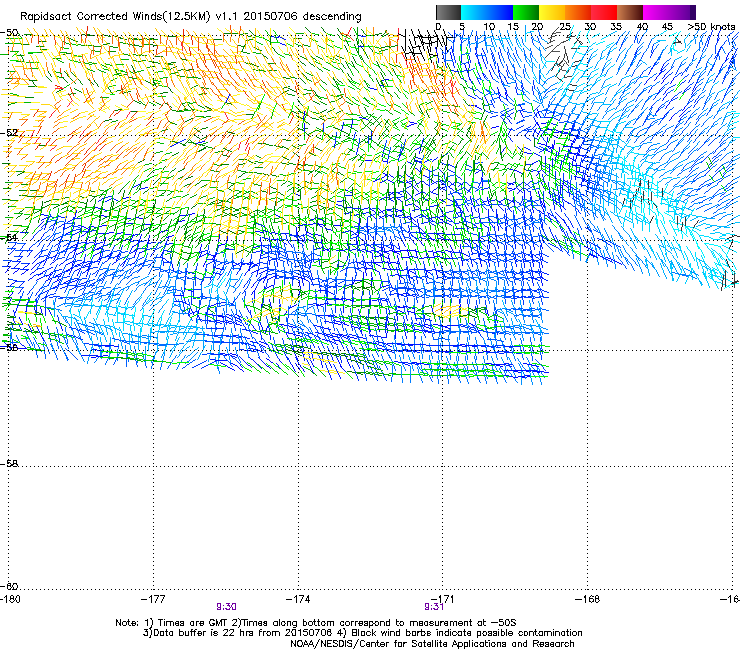Click the purple 9:31 time marker
Screen dimensions: 740x650
(434, 607)
